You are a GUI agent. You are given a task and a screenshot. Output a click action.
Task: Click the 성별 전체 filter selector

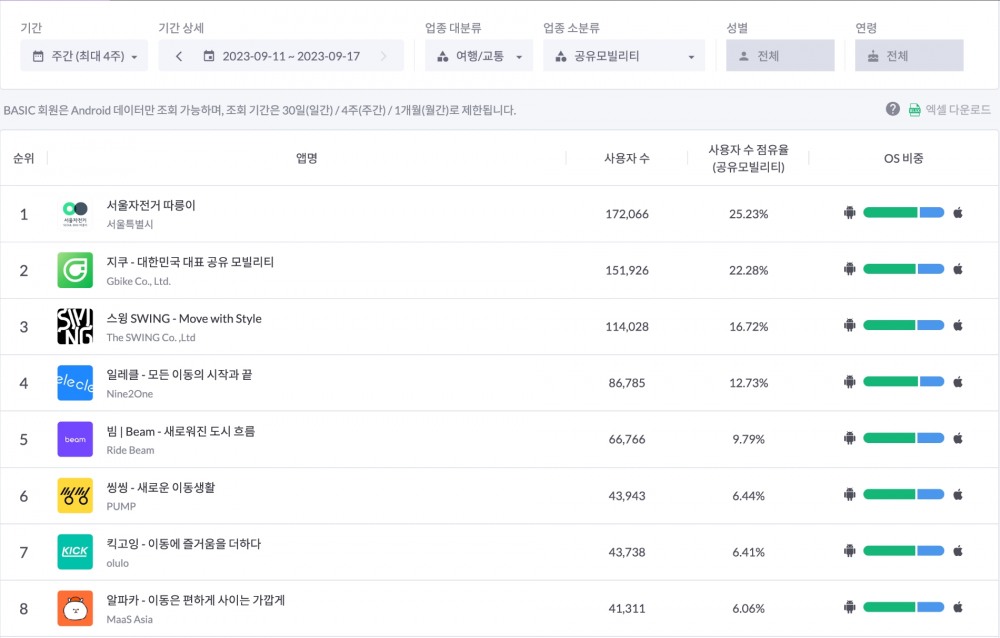coord(780,55)
